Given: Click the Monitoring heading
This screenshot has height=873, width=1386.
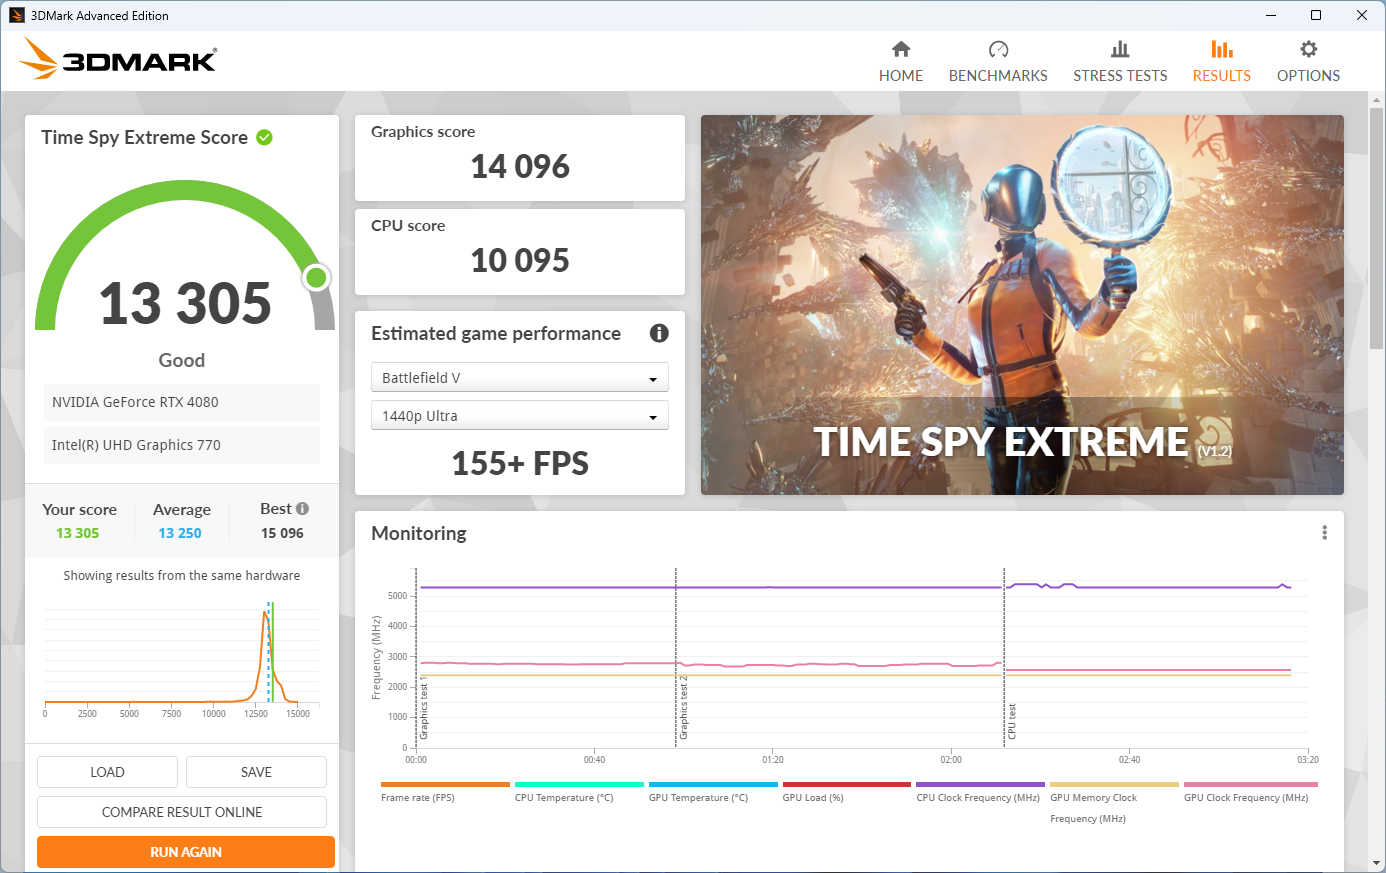Looking at the screenshot, I should [419, 533].
